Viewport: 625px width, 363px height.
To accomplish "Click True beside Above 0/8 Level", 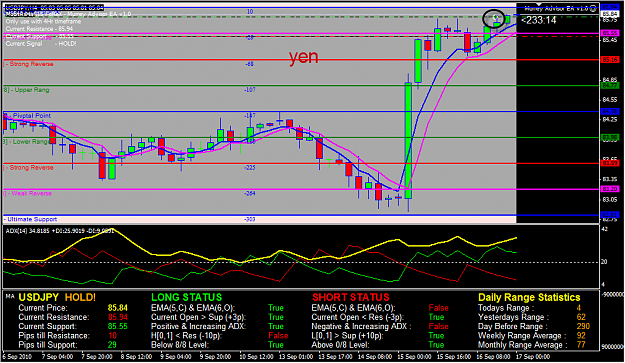I will (x=436, y=345).
